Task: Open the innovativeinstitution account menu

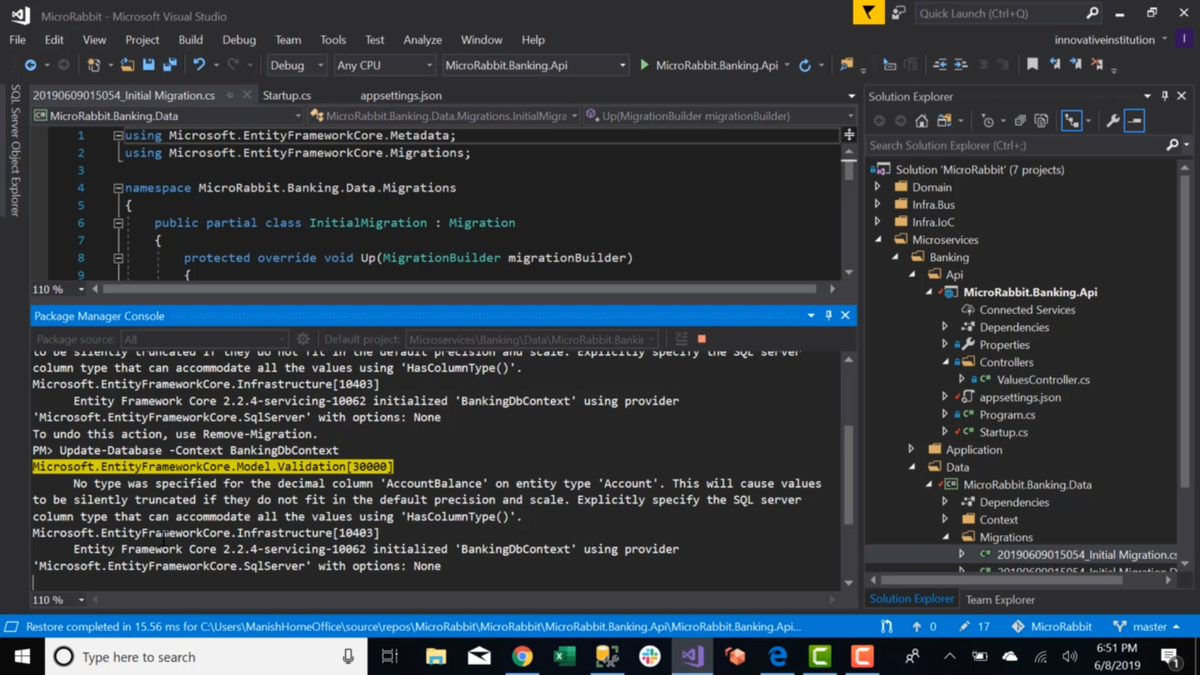Action: (1111, 40)
